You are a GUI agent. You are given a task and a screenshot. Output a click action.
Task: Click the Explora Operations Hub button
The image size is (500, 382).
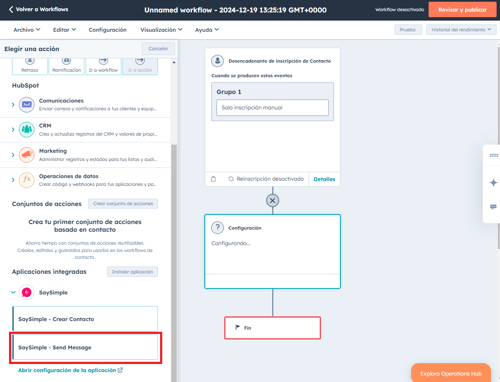click(x=451, y=373)
